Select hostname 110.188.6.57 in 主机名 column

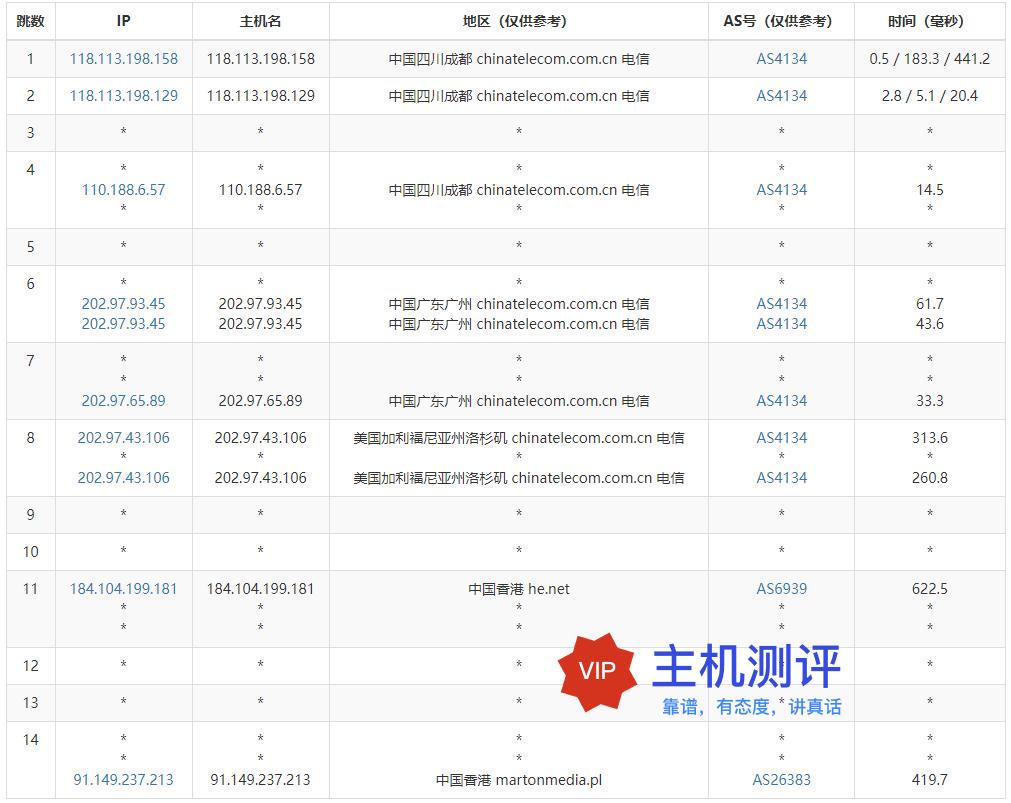pos(260,190)
